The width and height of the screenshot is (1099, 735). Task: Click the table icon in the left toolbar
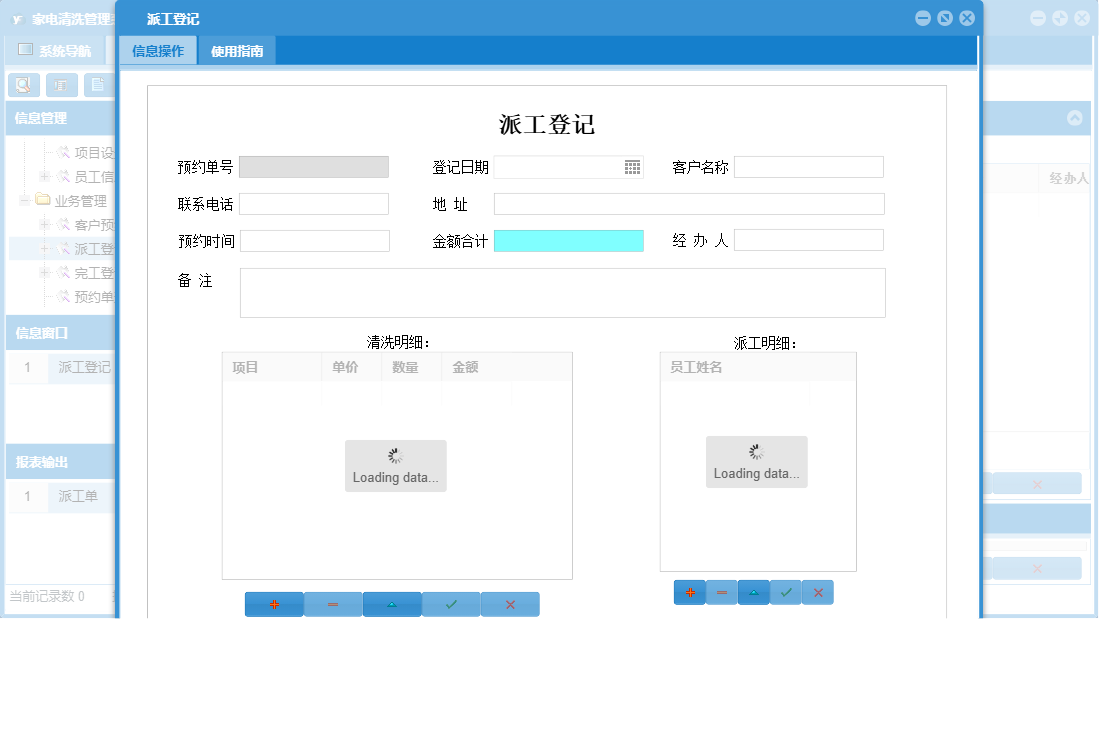[60, 85]
